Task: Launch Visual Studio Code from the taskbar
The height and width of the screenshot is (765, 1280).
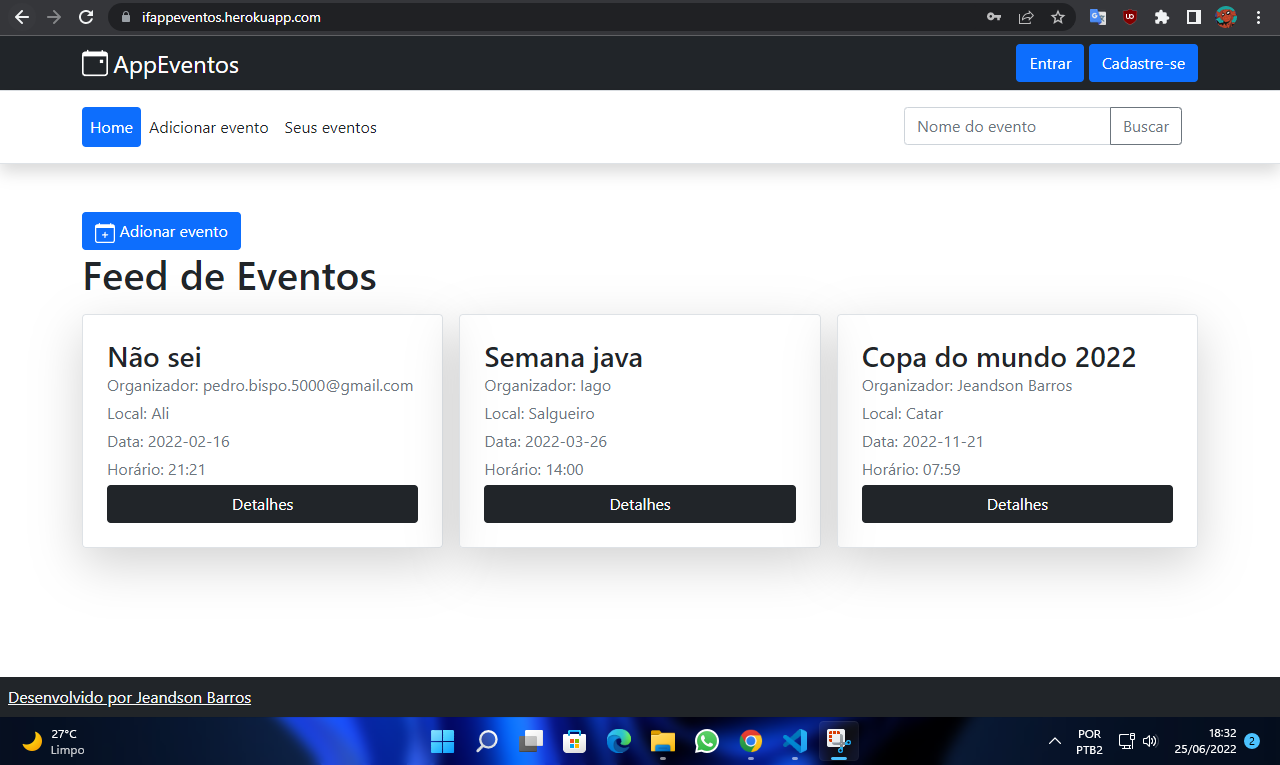Action: click(x=794, y=741)
